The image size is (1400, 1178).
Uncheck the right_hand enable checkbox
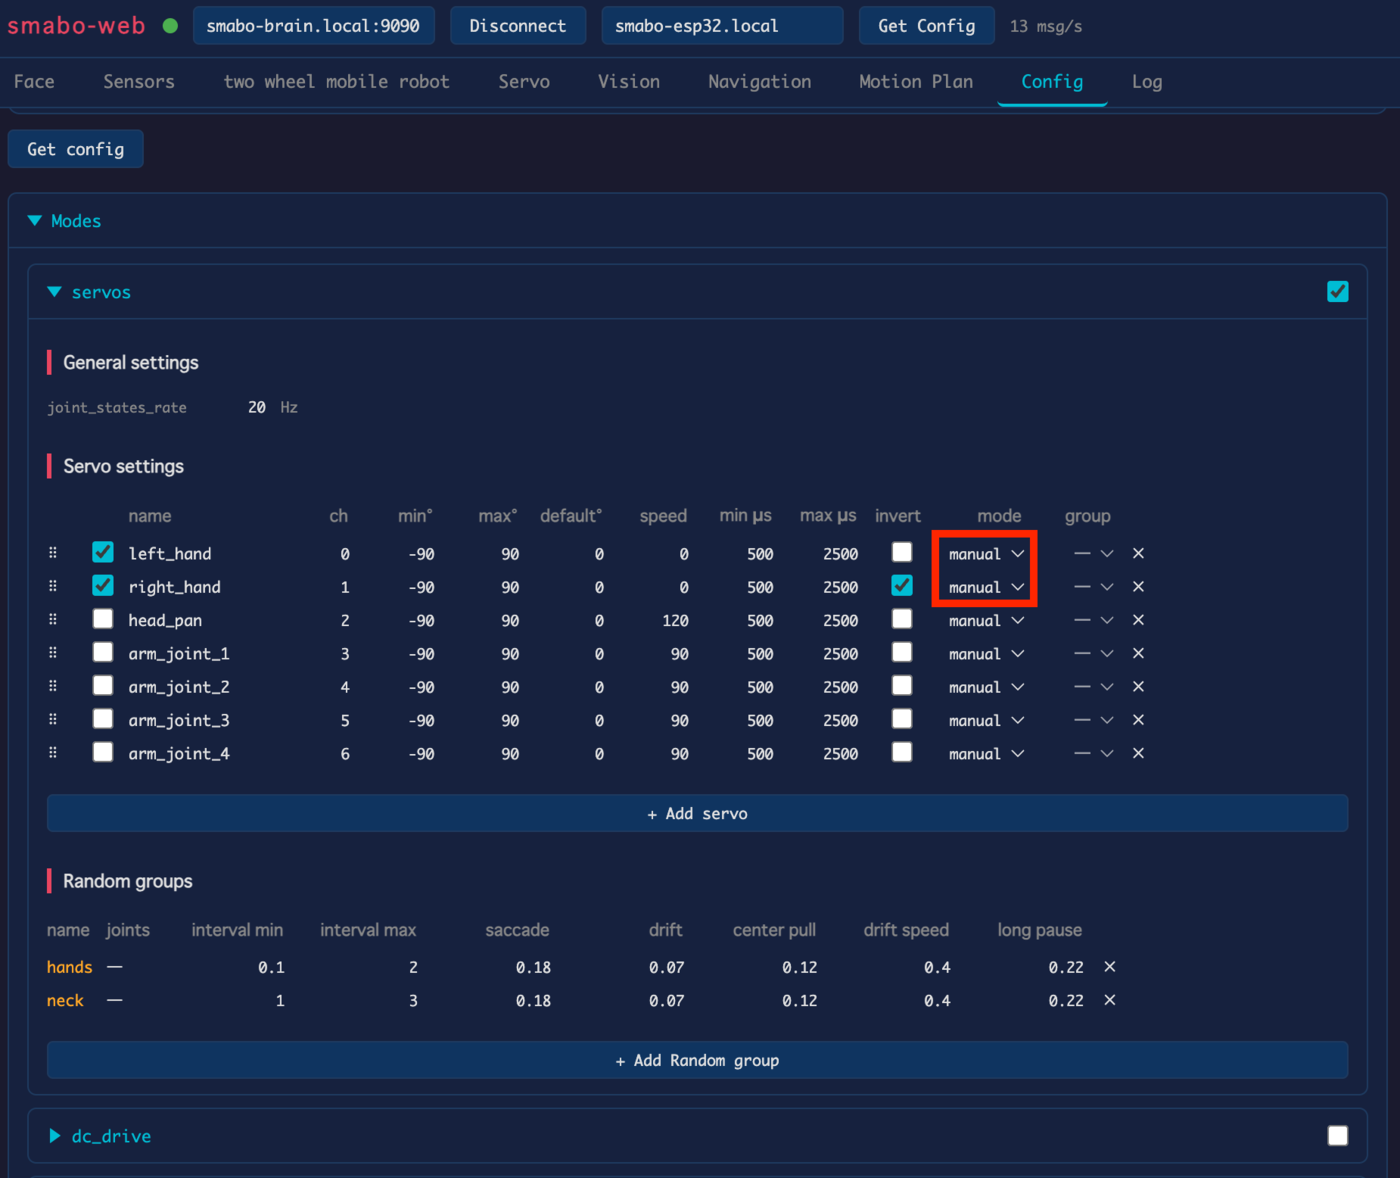pyautogui.click(x=103, y=585)
